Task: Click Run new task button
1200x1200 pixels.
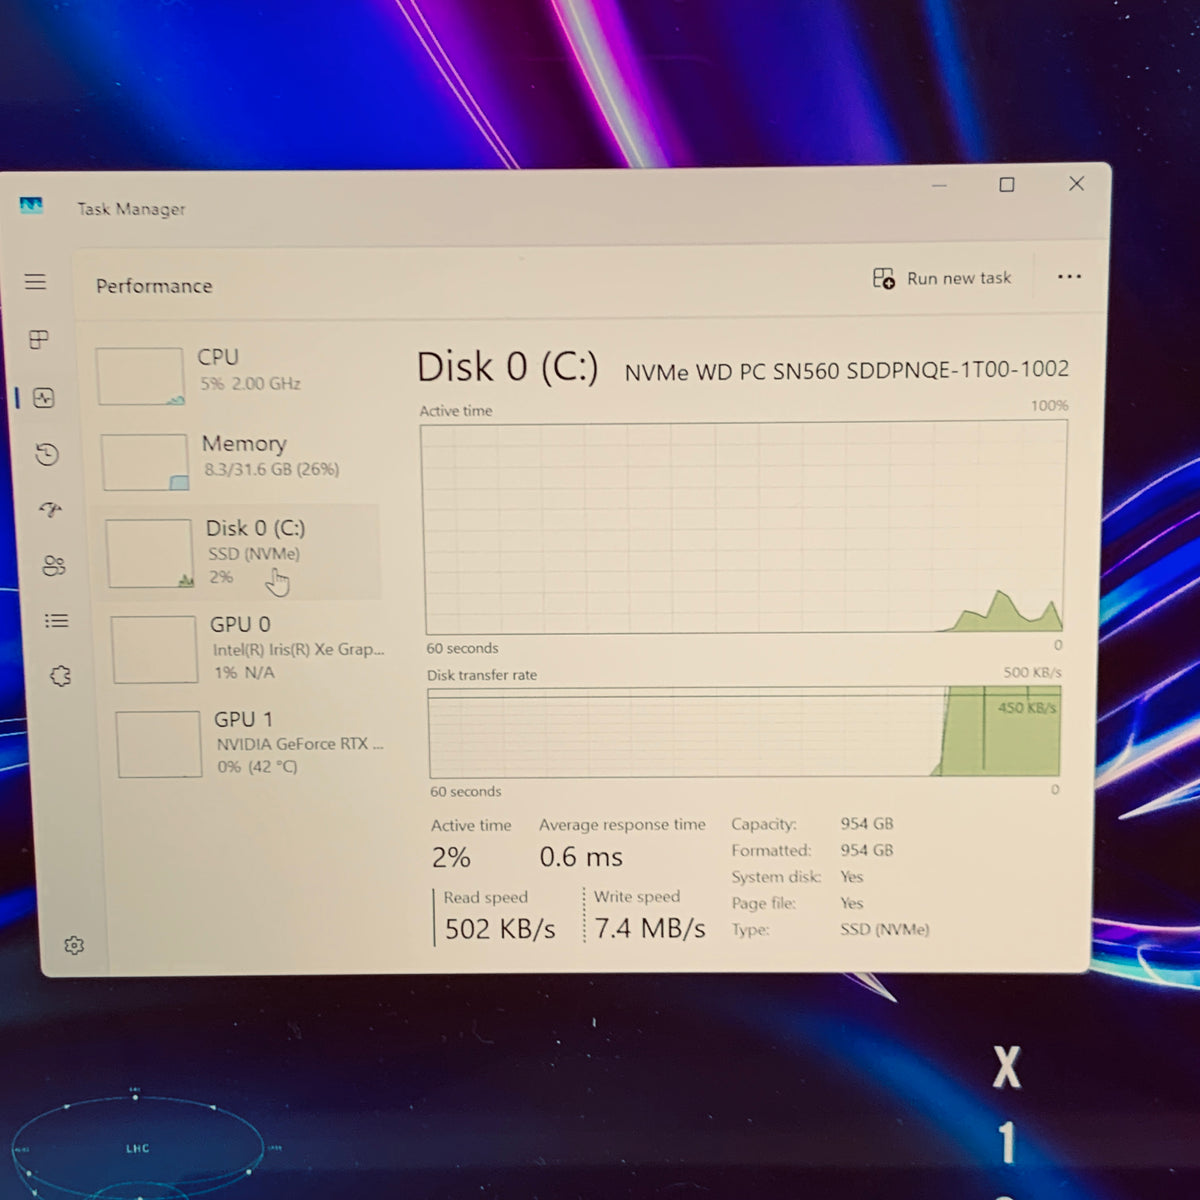Action: [941, 278]
